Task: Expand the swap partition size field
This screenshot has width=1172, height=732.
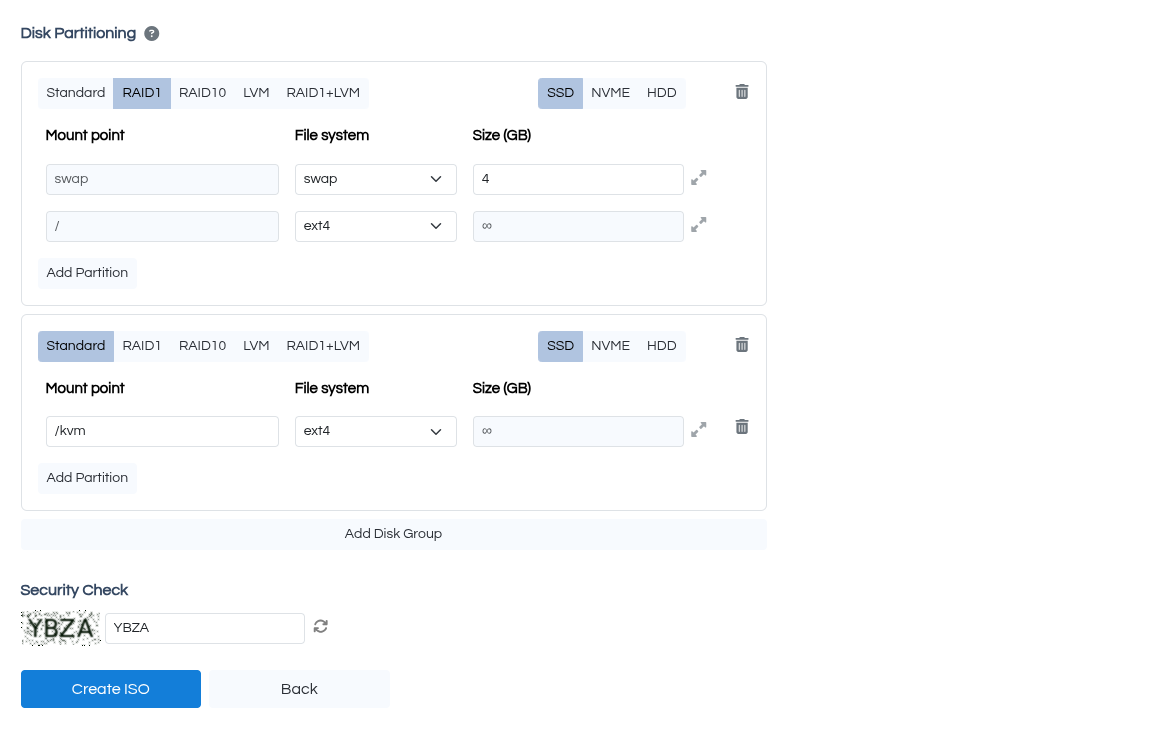Action: tap(698, 177)
